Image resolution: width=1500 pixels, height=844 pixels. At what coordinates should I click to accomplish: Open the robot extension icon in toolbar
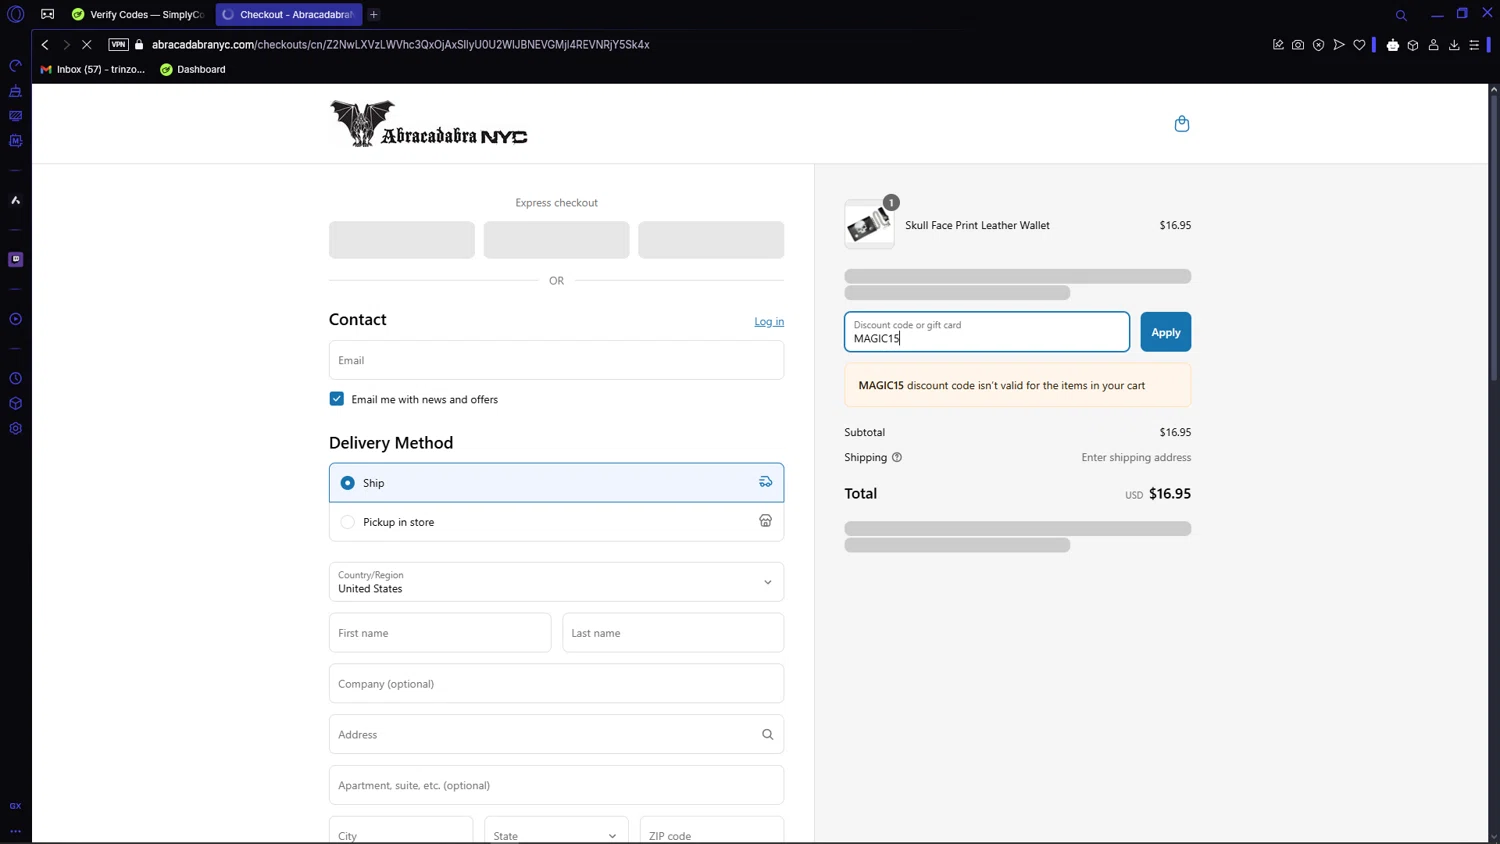1393,45
